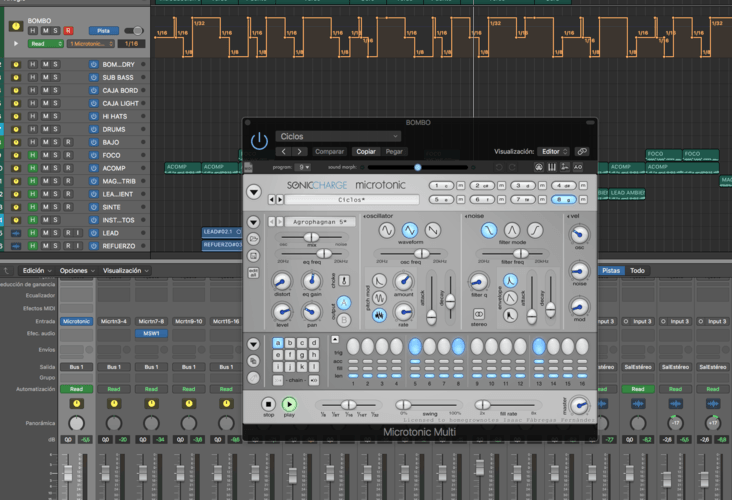Click the plugin link chain icon
The width and height of the screenshot is (732, 500).
(582, 151)
